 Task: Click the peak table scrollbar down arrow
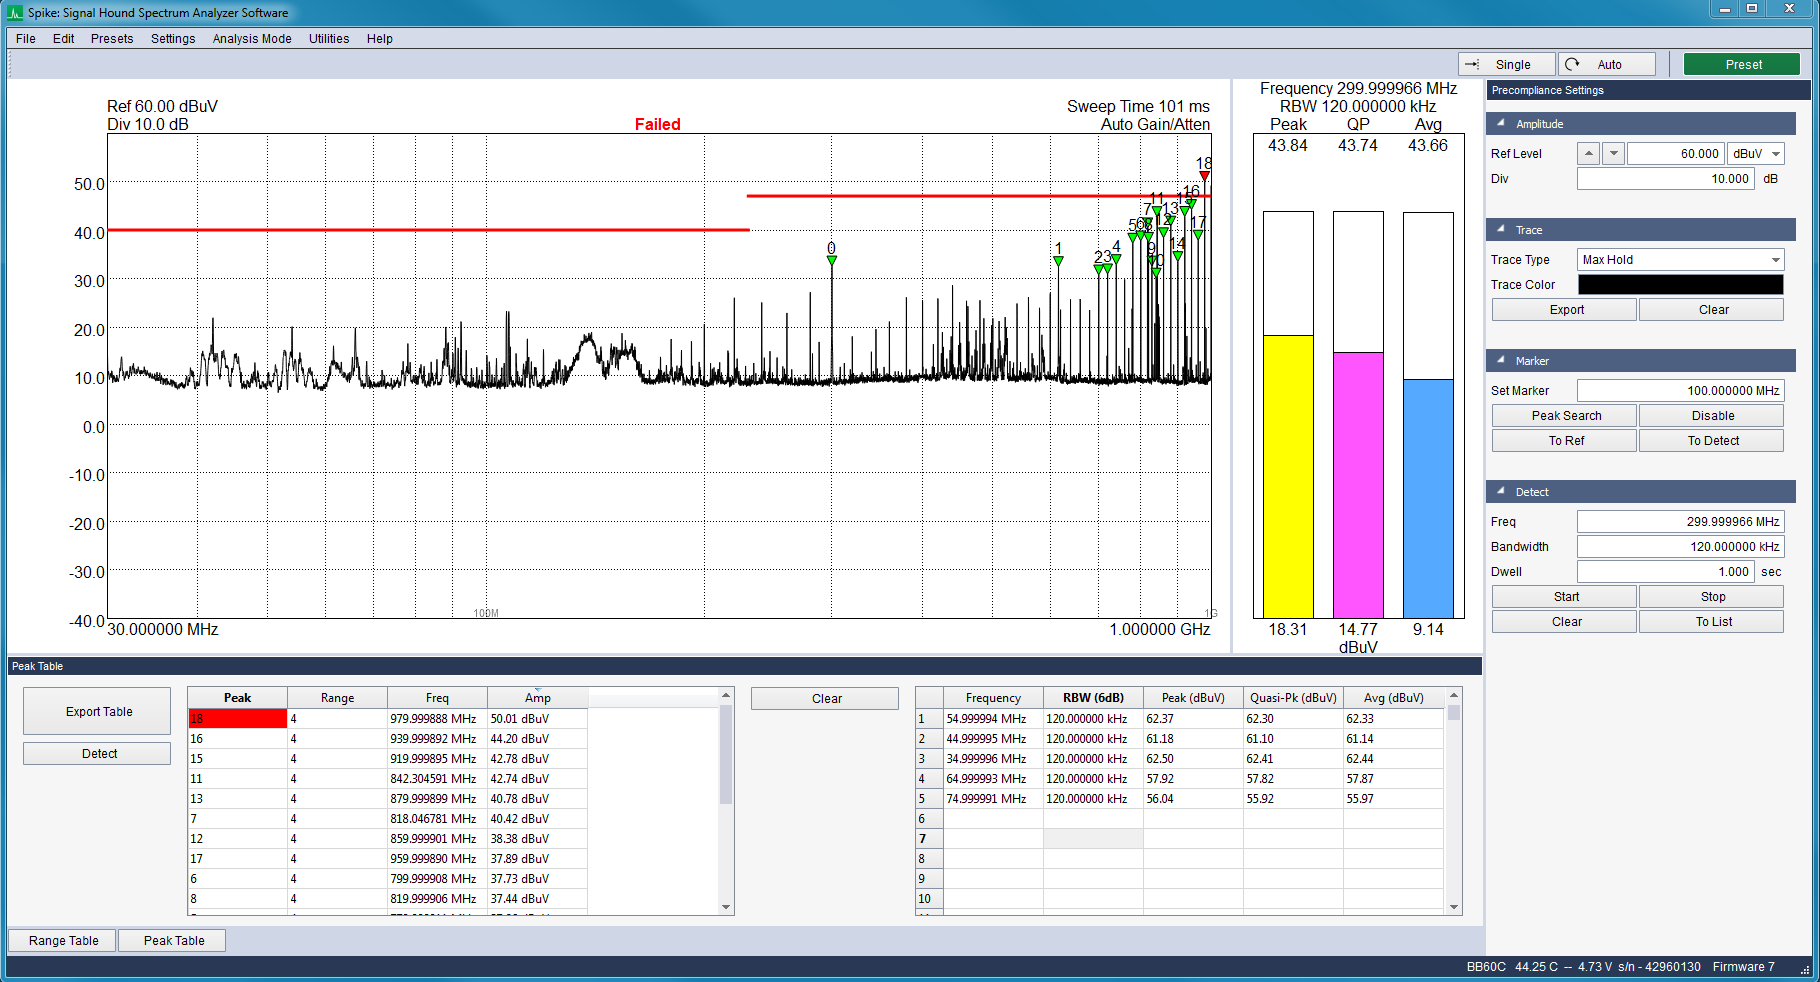tap(728, 907)
